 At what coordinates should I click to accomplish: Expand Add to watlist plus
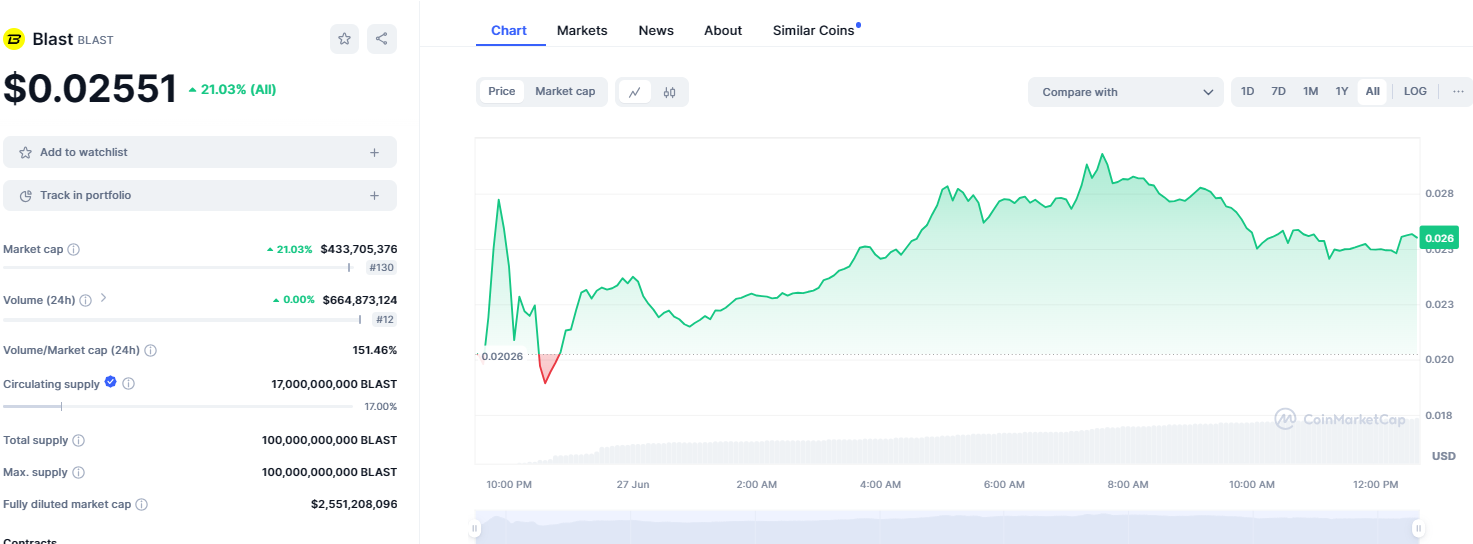(x=374, y=152)
